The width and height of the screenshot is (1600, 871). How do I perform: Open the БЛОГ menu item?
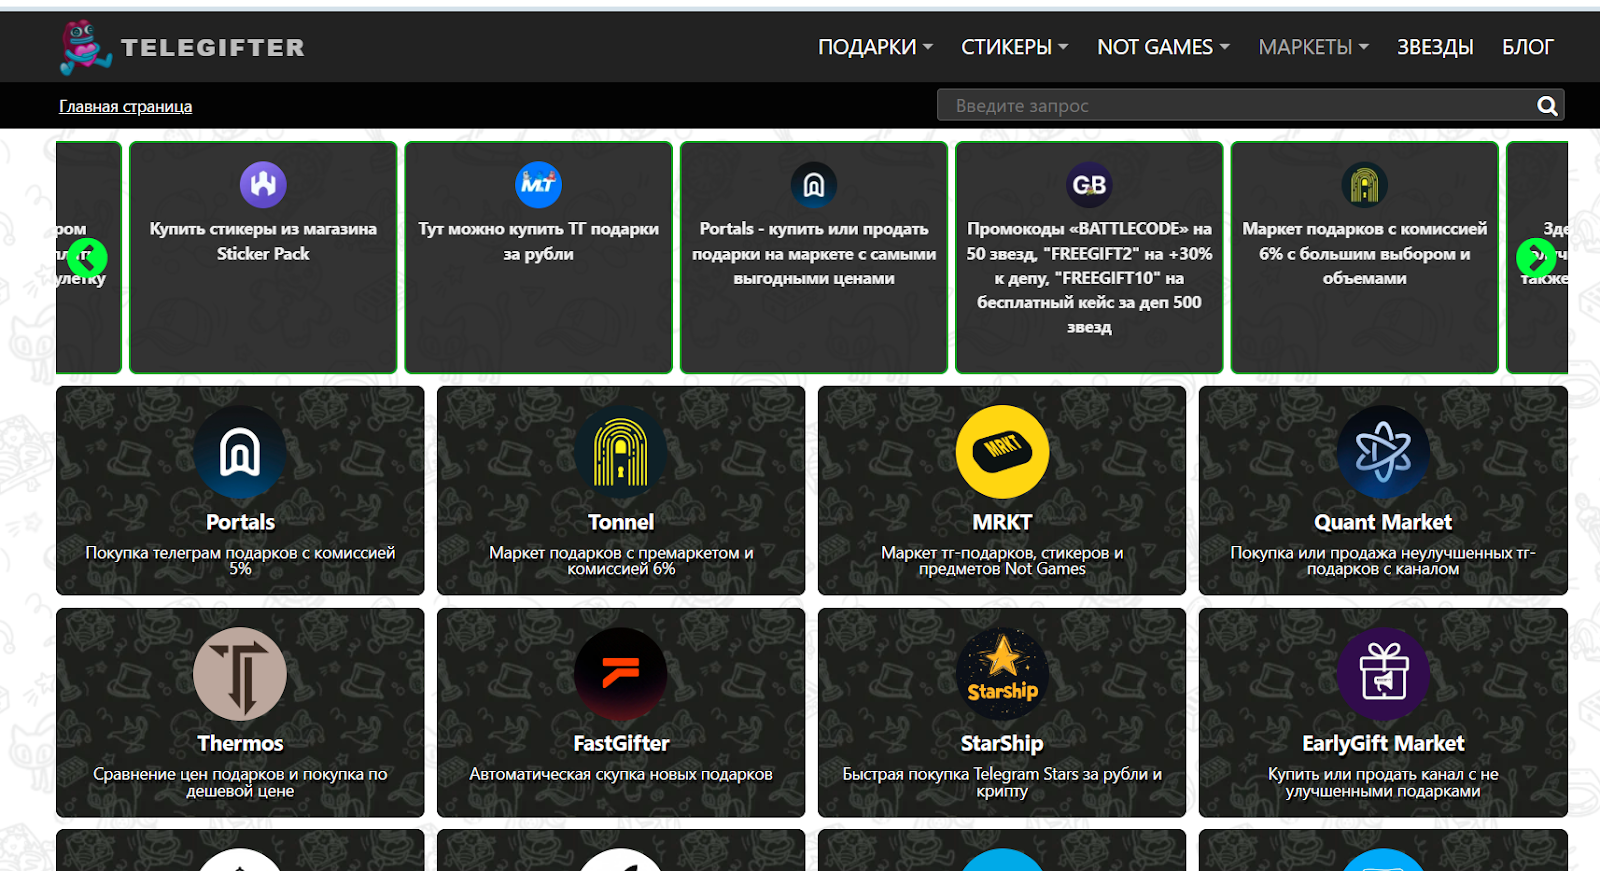click(x=1528, y=47)
